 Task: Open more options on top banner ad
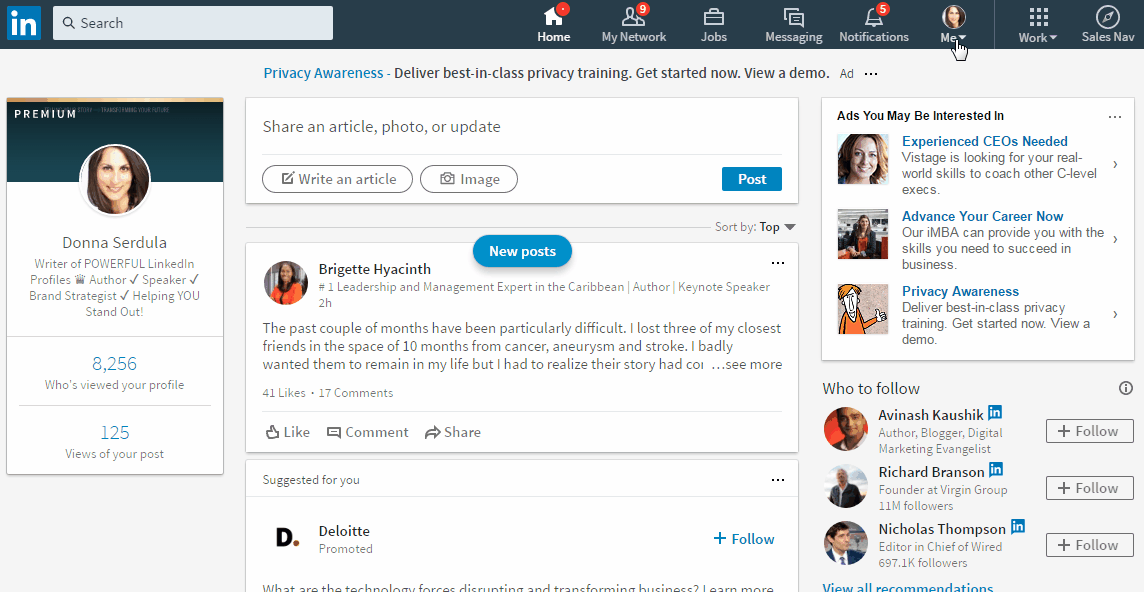click(871, 74)
